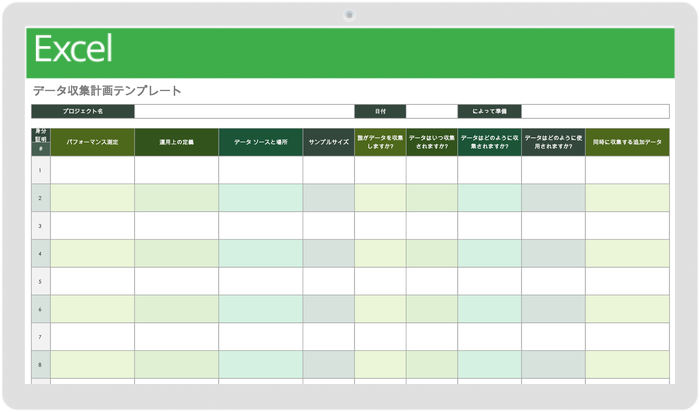Click row 7 cell under パフォーマンス測定
The image size is (700, 412).
click(x=92, y=337)
